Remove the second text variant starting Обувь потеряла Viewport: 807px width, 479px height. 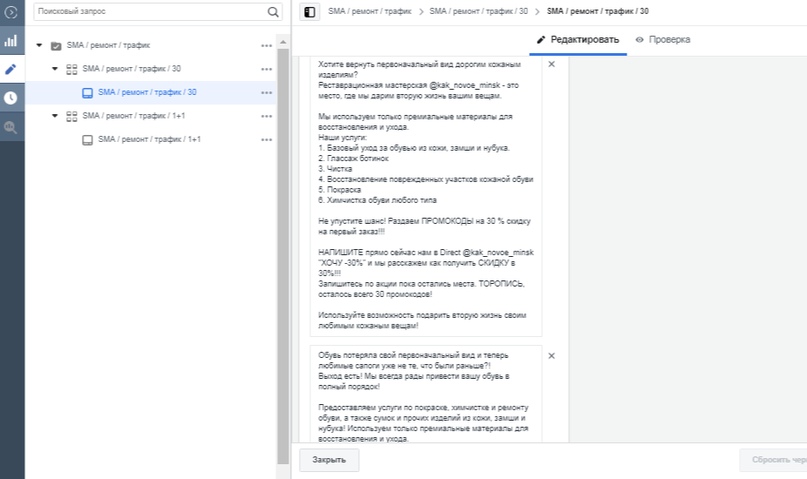pos(551,356)
